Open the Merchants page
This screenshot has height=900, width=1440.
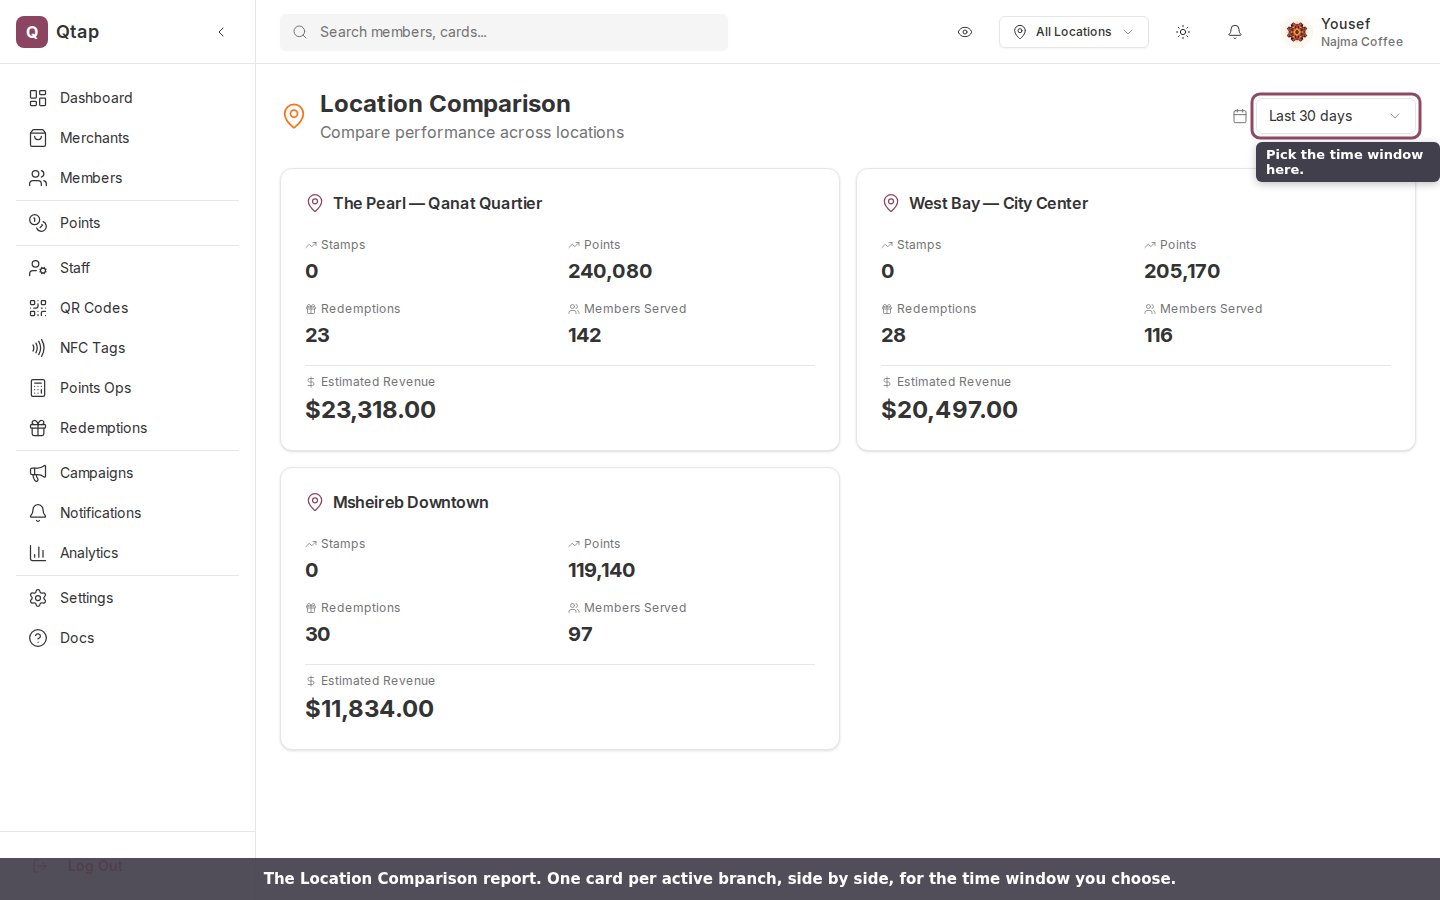pos(127,138)
